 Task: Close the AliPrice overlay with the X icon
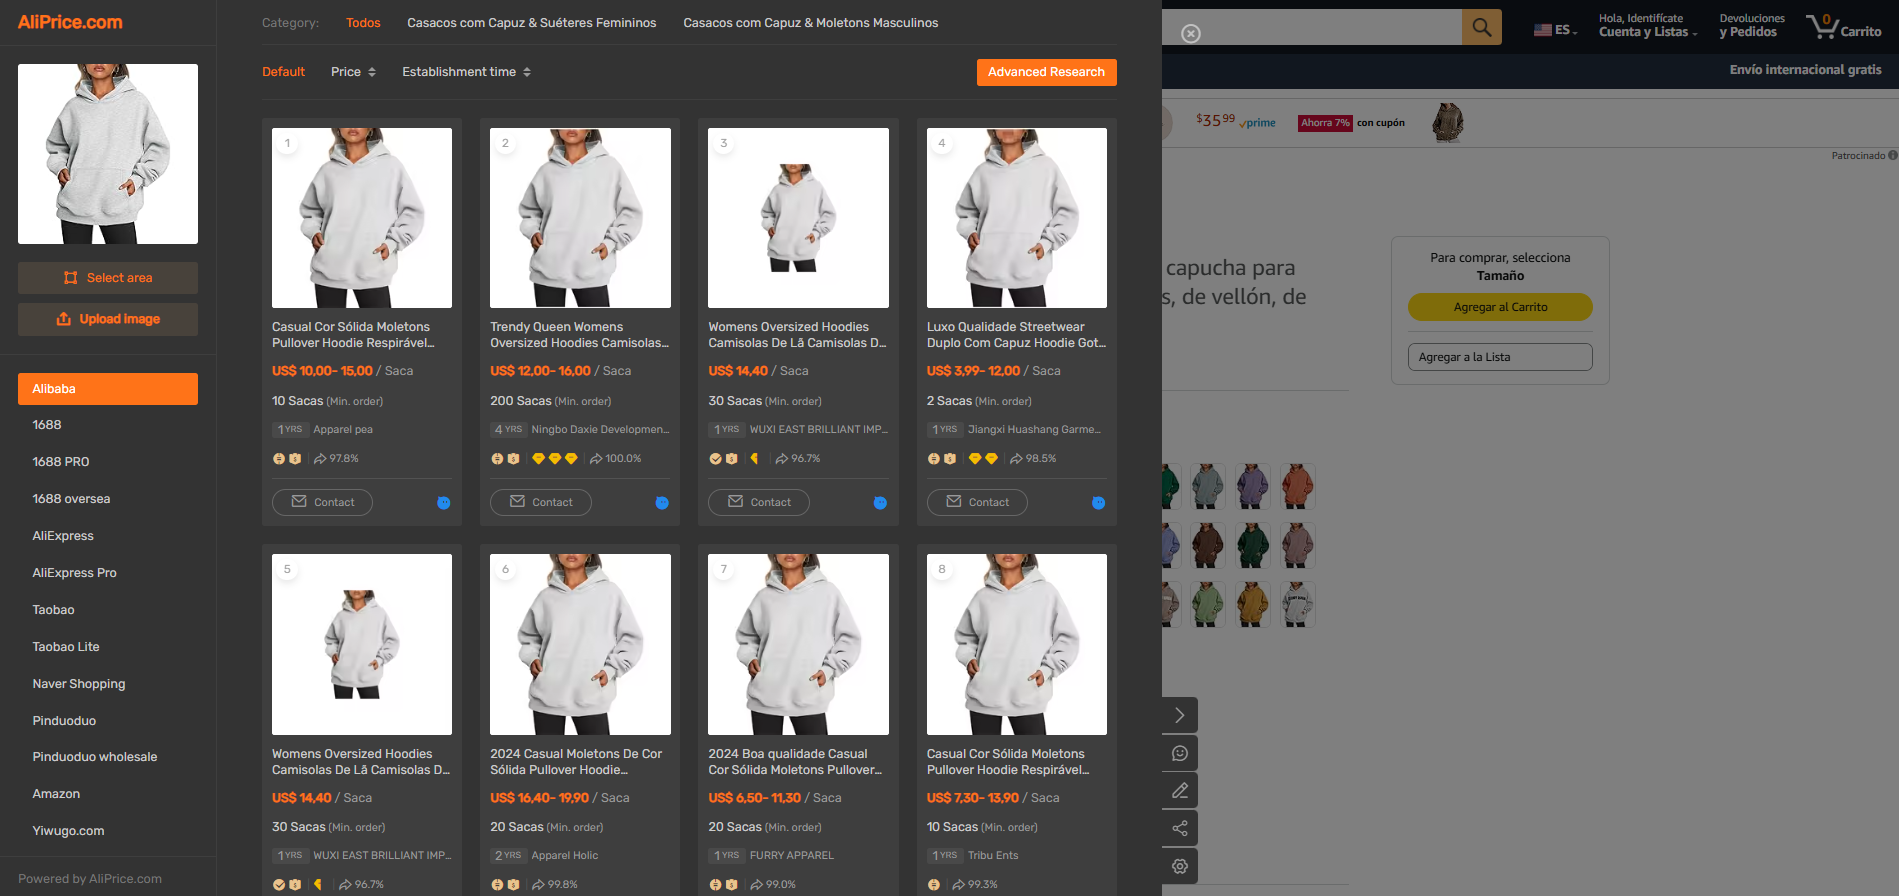click(x=1191, y=34)
